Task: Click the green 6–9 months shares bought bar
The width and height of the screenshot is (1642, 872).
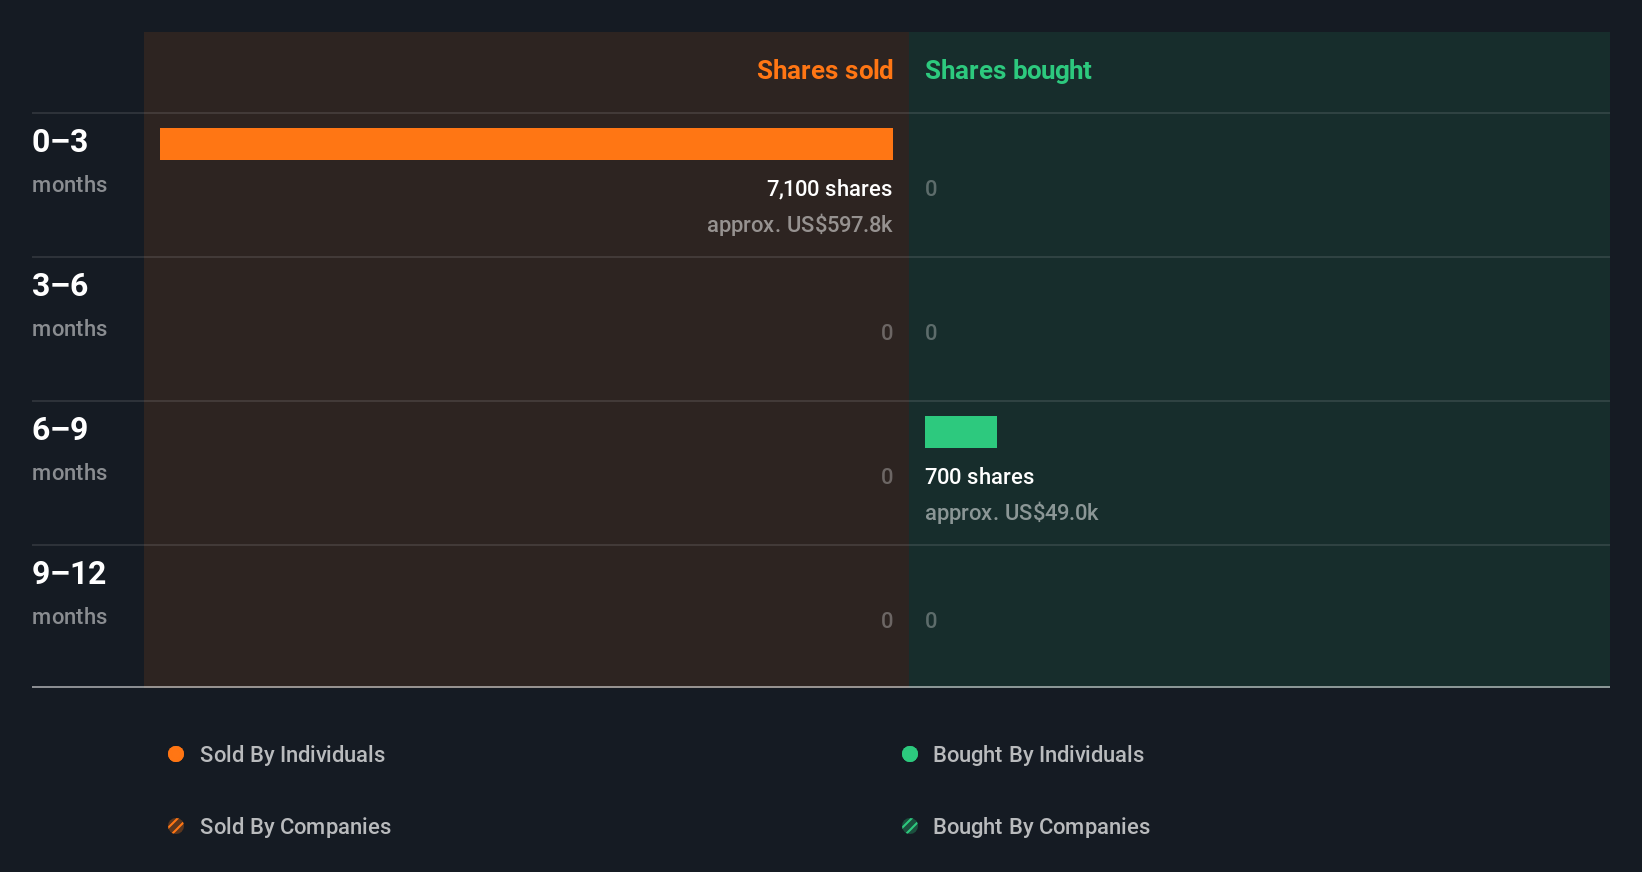Action: click(961, 432)
